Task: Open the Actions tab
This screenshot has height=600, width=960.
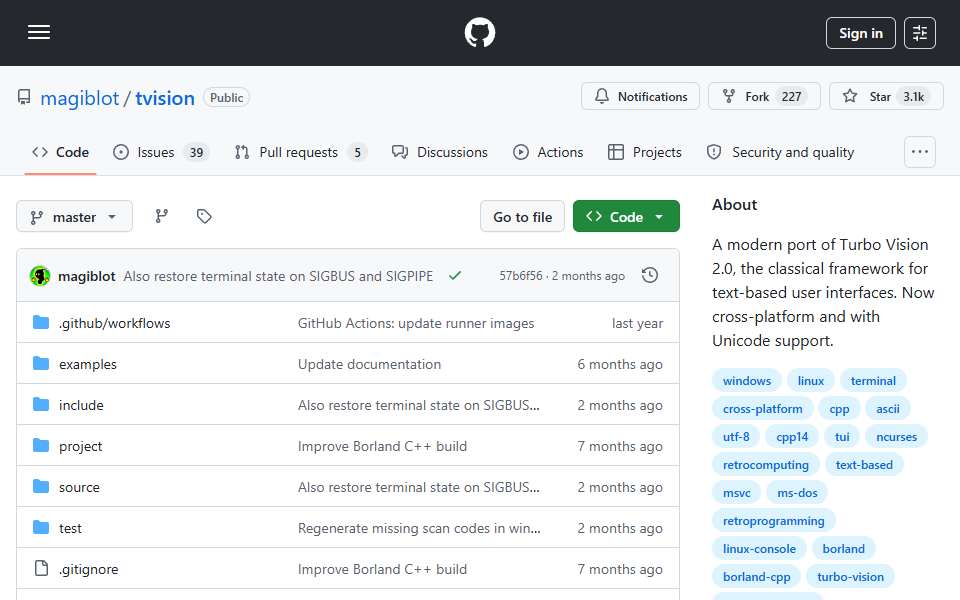Action: (x=548, y=152)
